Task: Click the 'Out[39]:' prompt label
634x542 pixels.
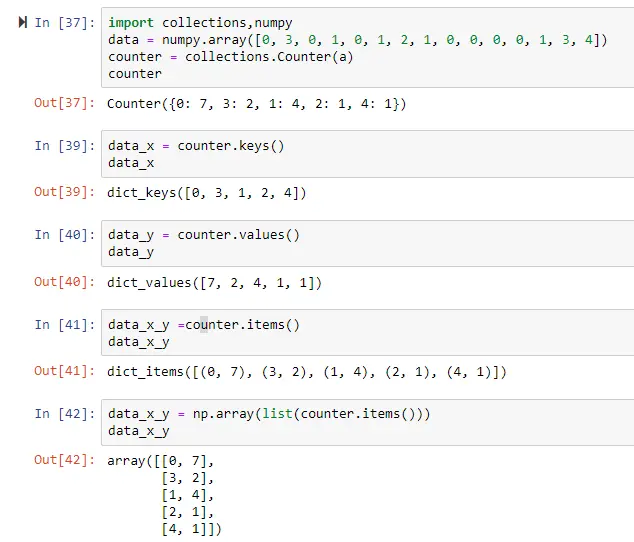Action: tap(65, 192)
